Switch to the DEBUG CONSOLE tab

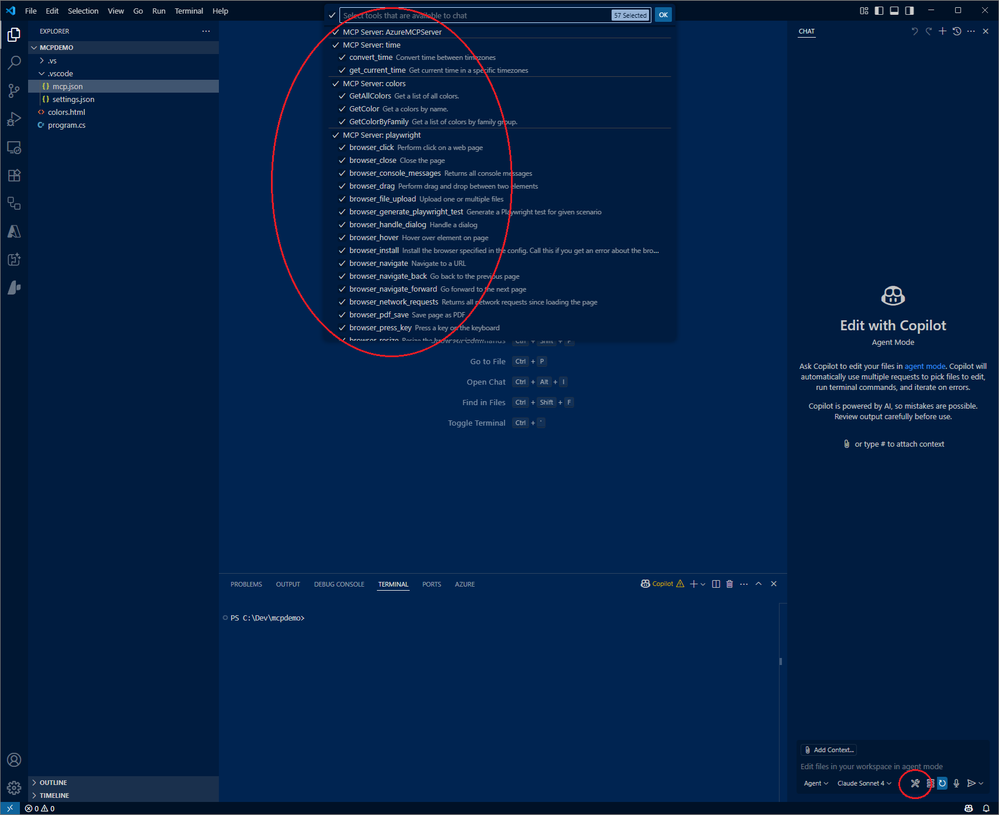[339, 584]
